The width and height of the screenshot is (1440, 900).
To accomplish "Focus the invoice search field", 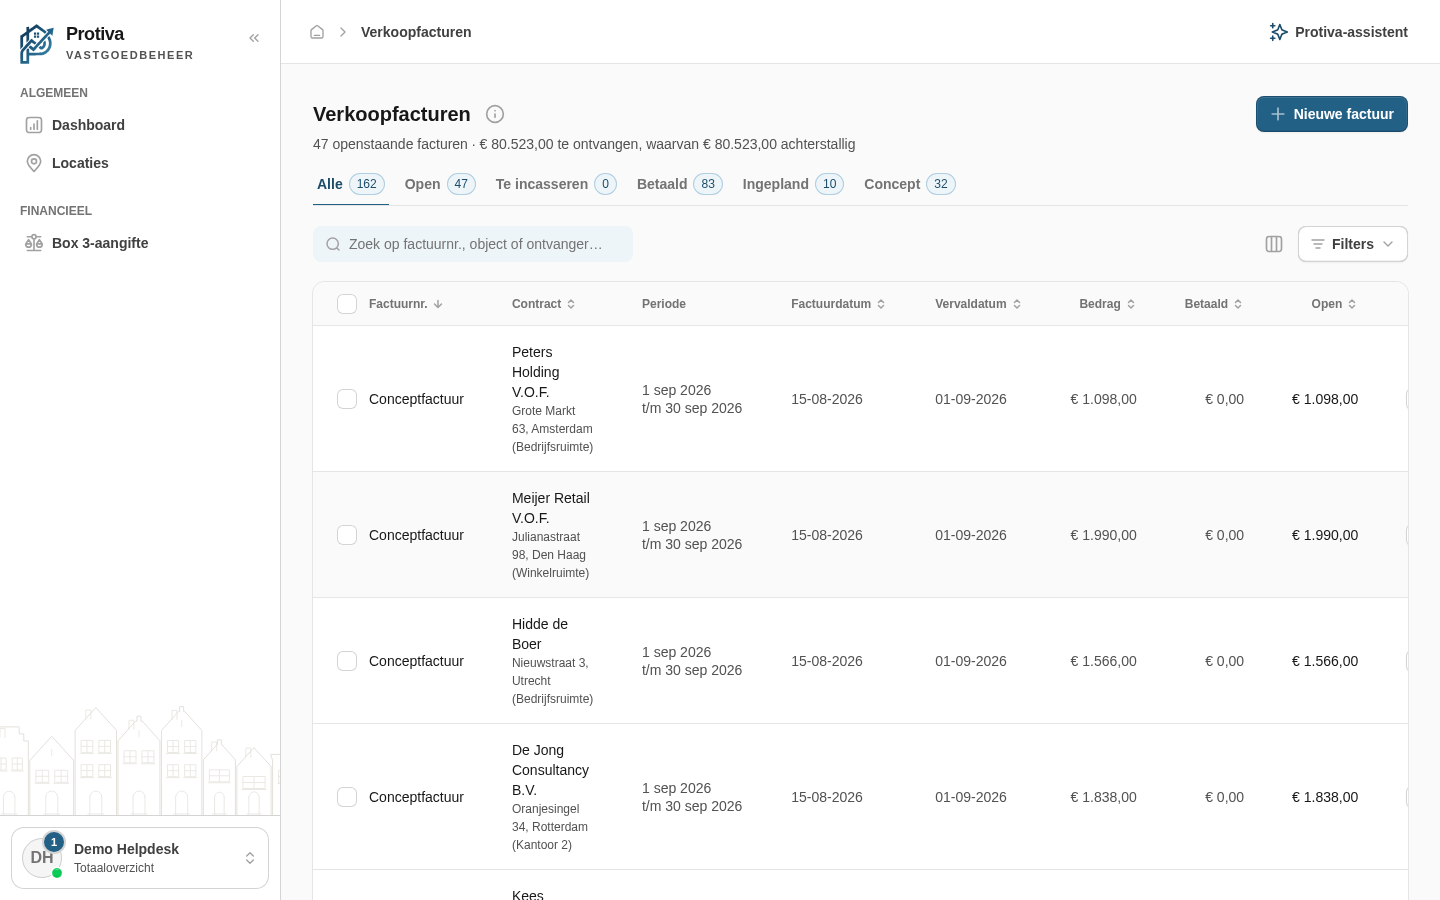I will [x=473, y=244].
